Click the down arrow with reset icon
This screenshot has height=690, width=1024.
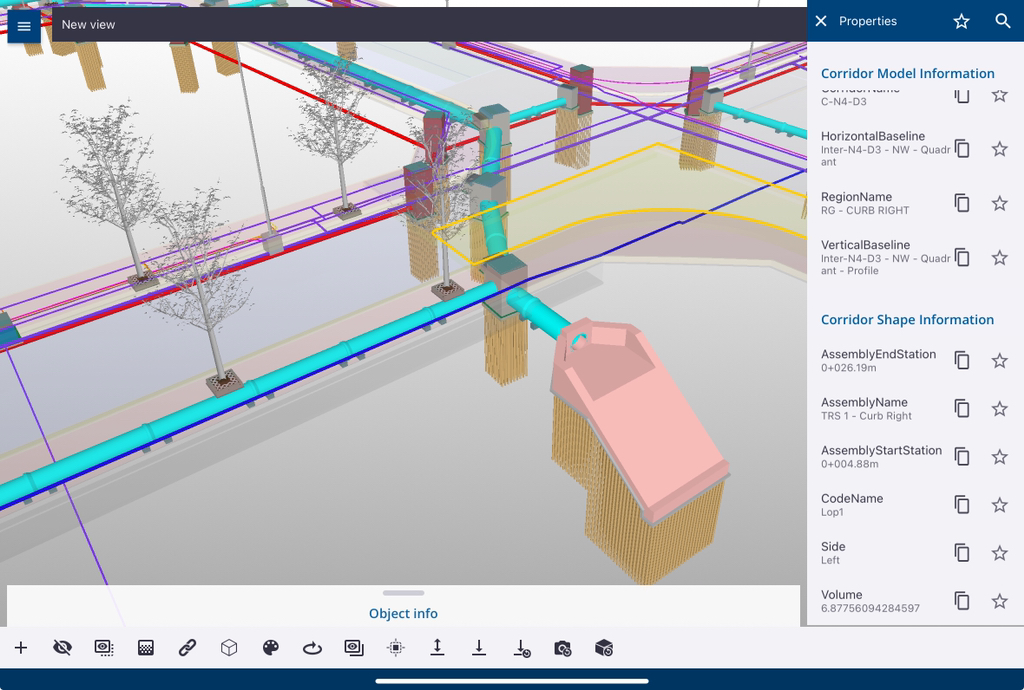522,648
